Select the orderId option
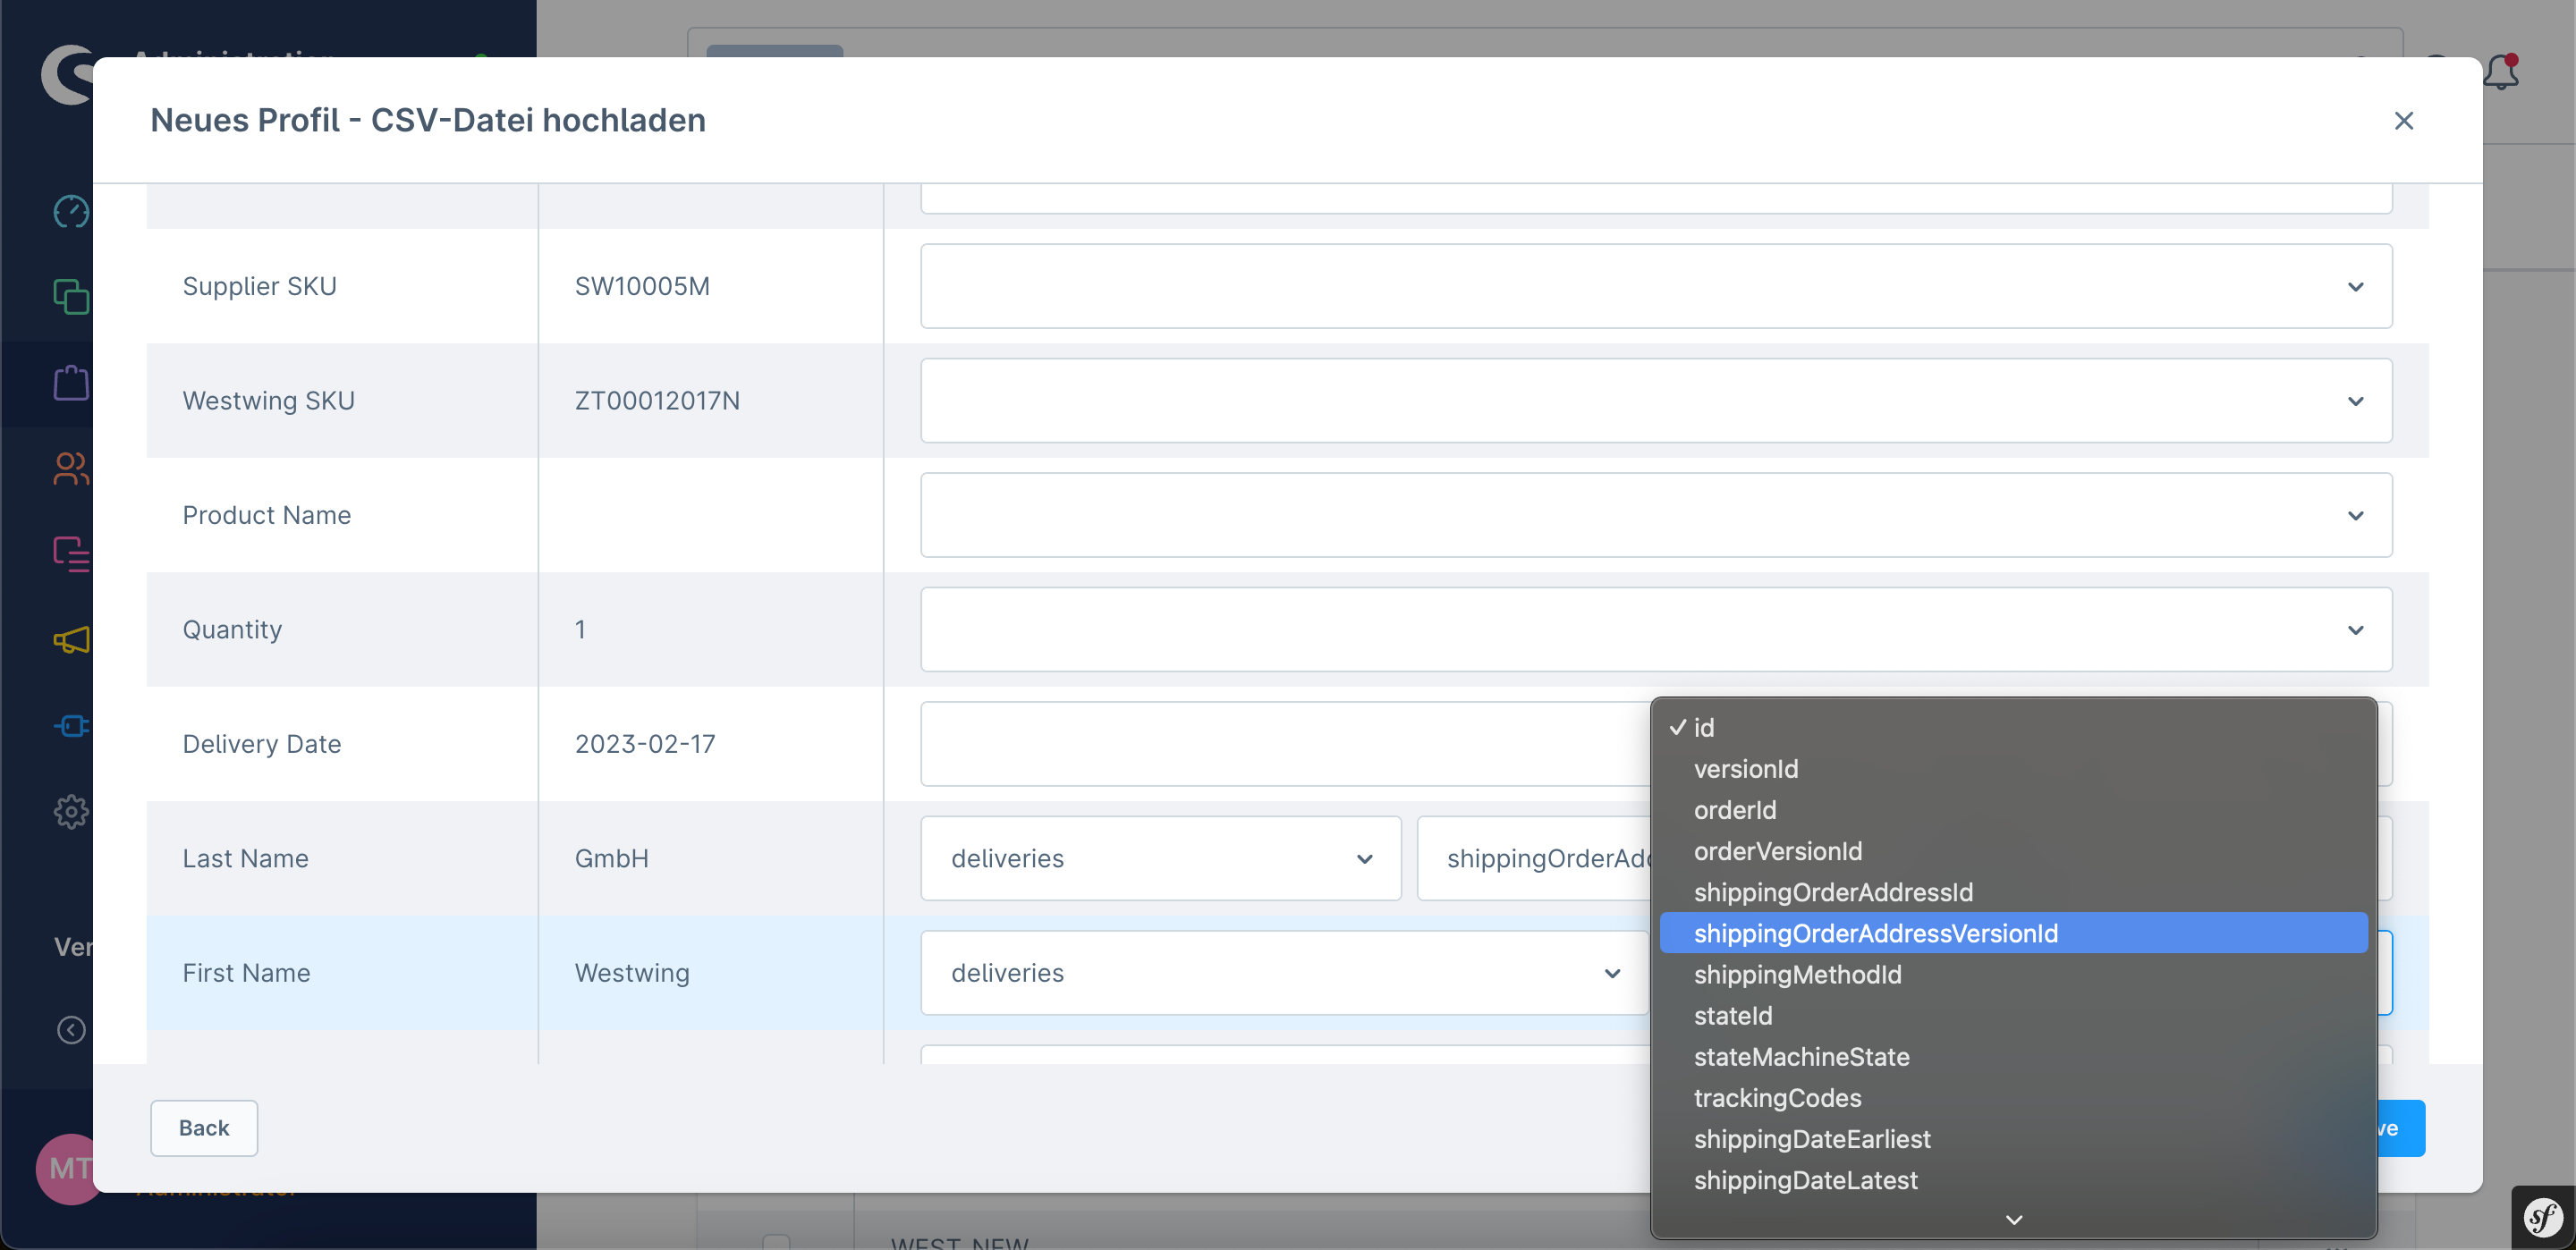This screenshot has height=1250, width=2576. point(2013,810)
